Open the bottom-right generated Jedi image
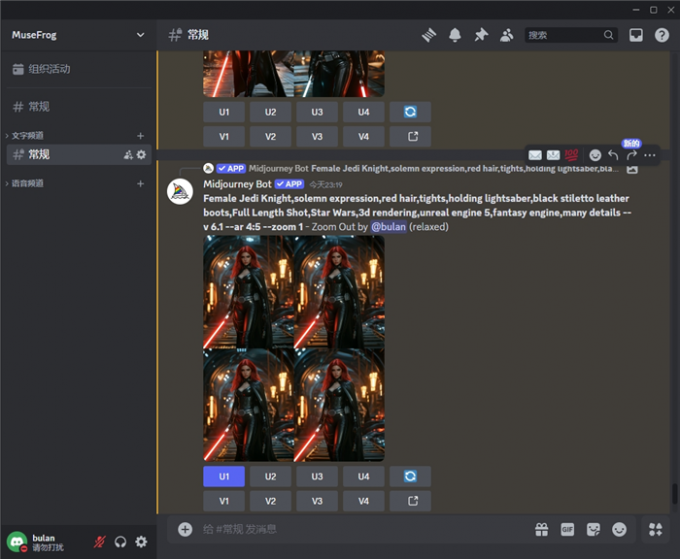This screenshot has height=559, width=680. pos(339,405)
